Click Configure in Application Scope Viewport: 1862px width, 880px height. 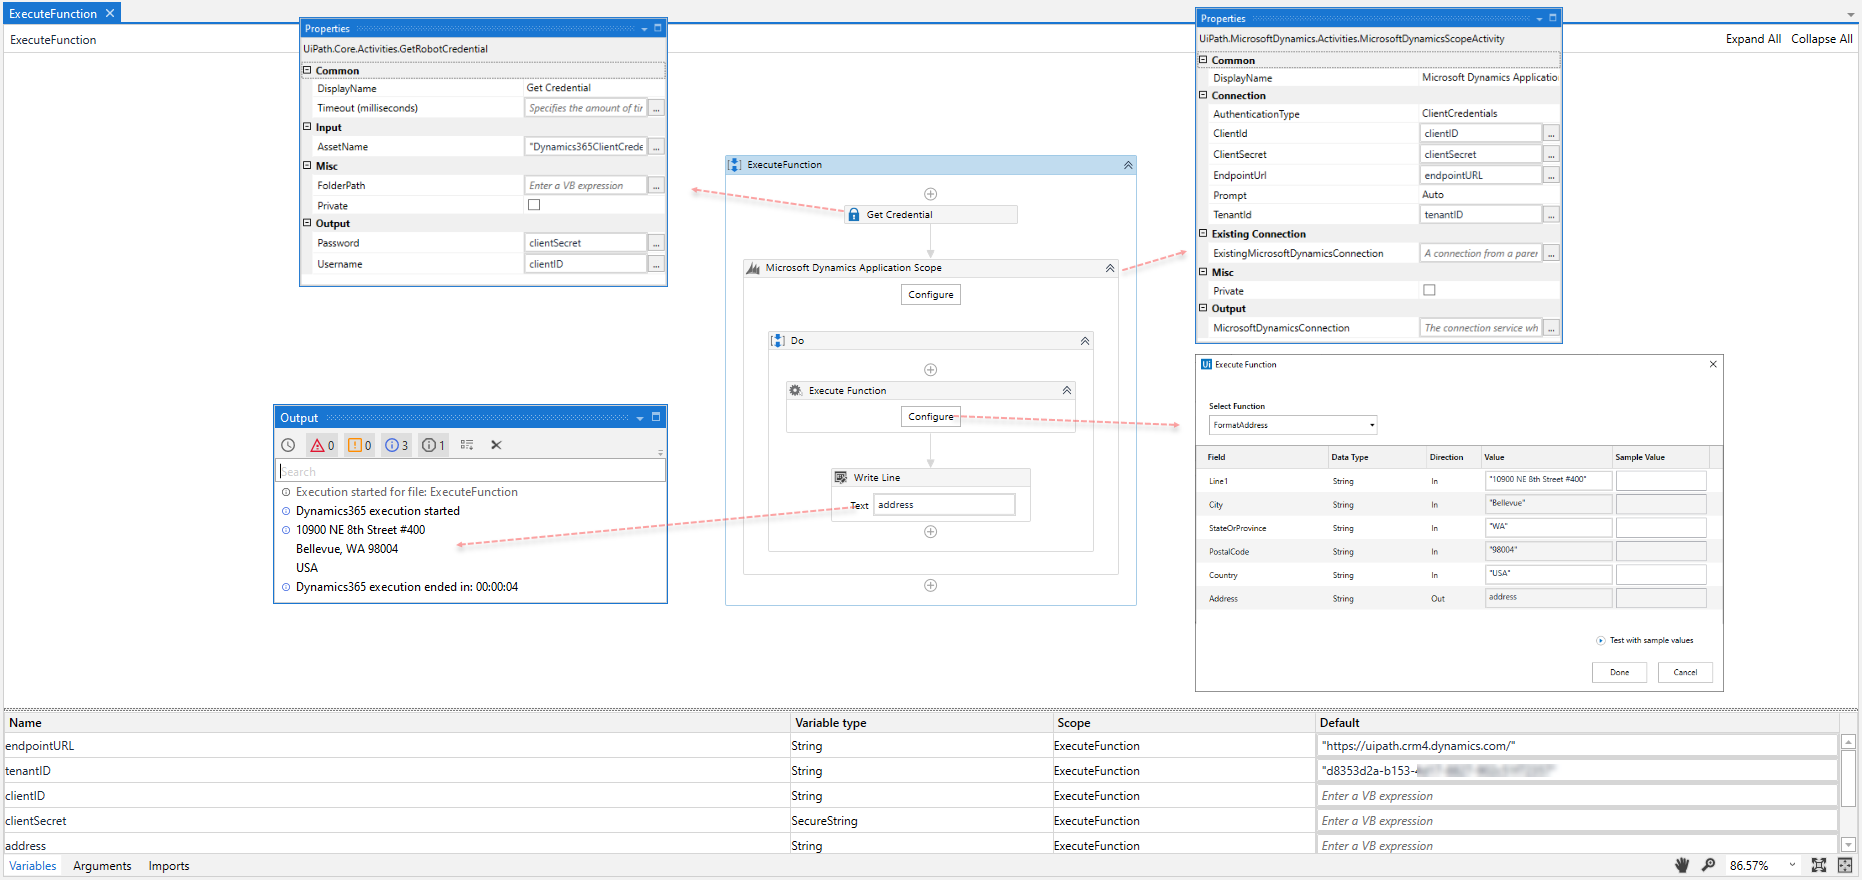(931, 295)
